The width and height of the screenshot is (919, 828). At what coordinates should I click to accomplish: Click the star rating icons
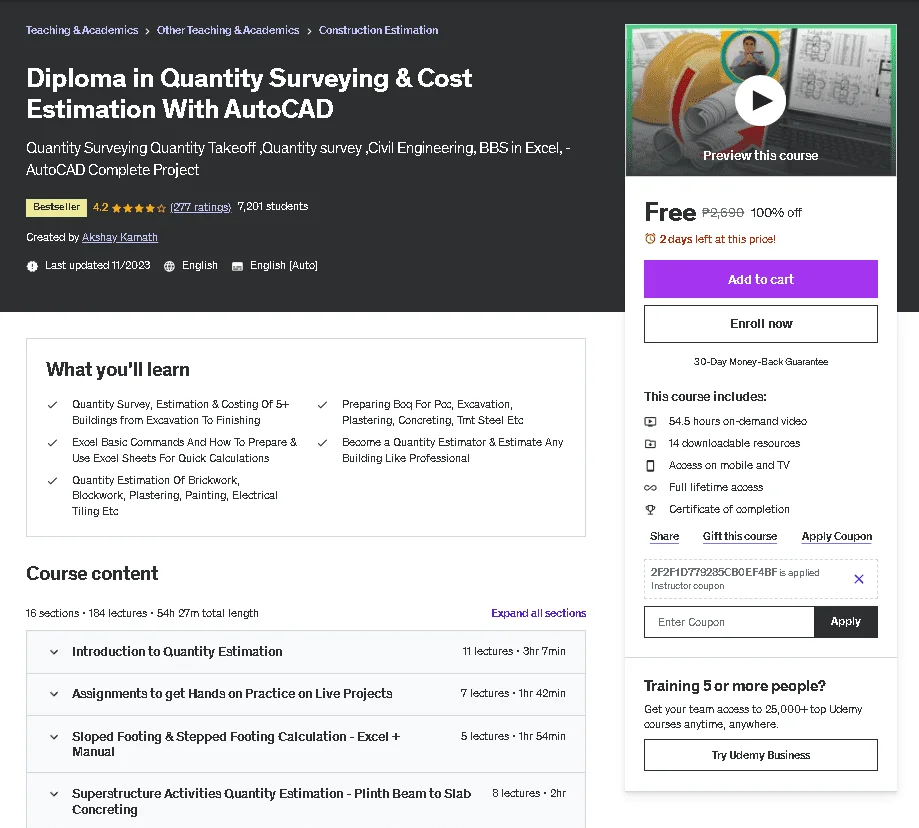(139, 207)
